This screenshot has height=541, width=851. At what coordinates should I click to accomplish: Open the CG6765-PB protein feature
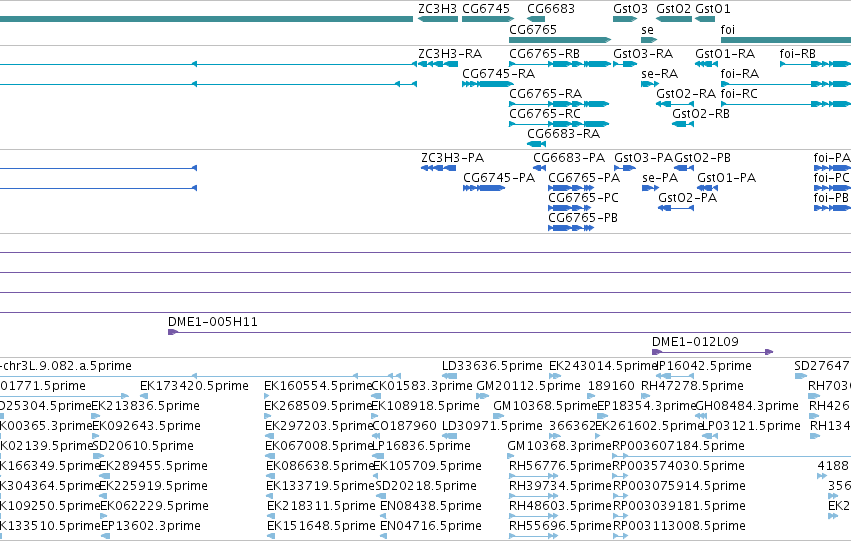583,218
